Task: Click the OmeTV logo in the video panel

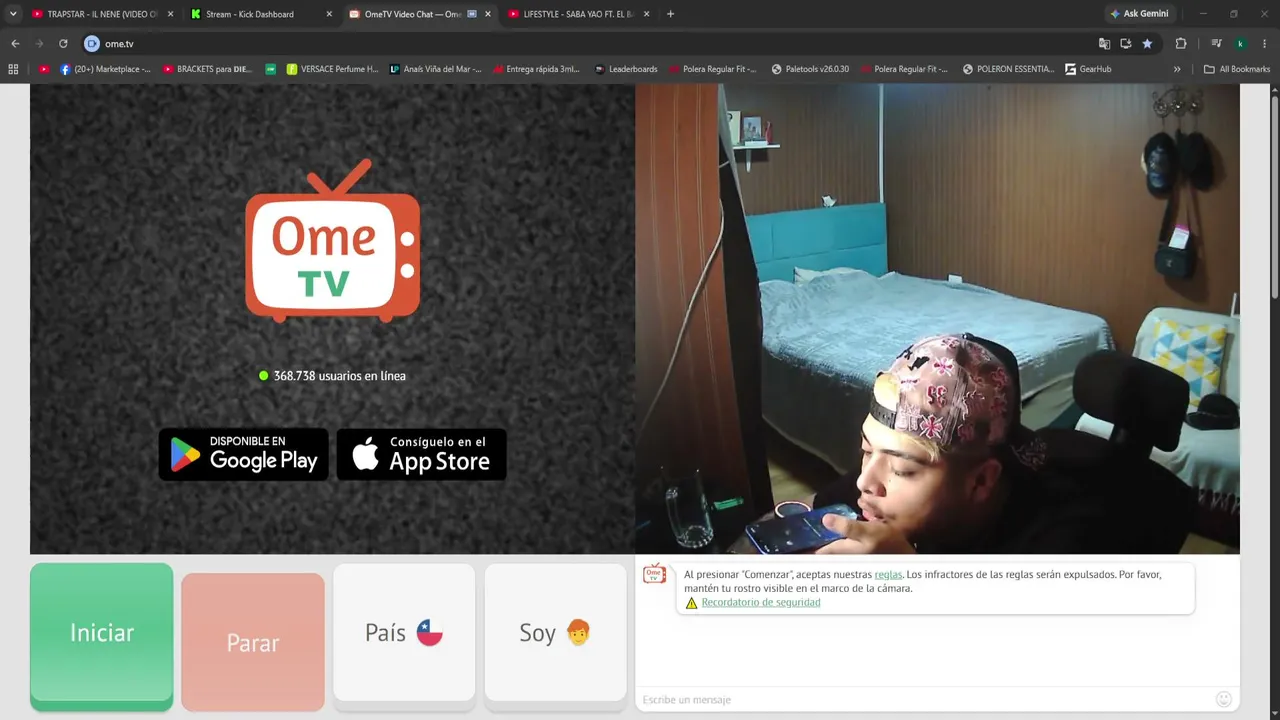Action: tap(332, 241)
